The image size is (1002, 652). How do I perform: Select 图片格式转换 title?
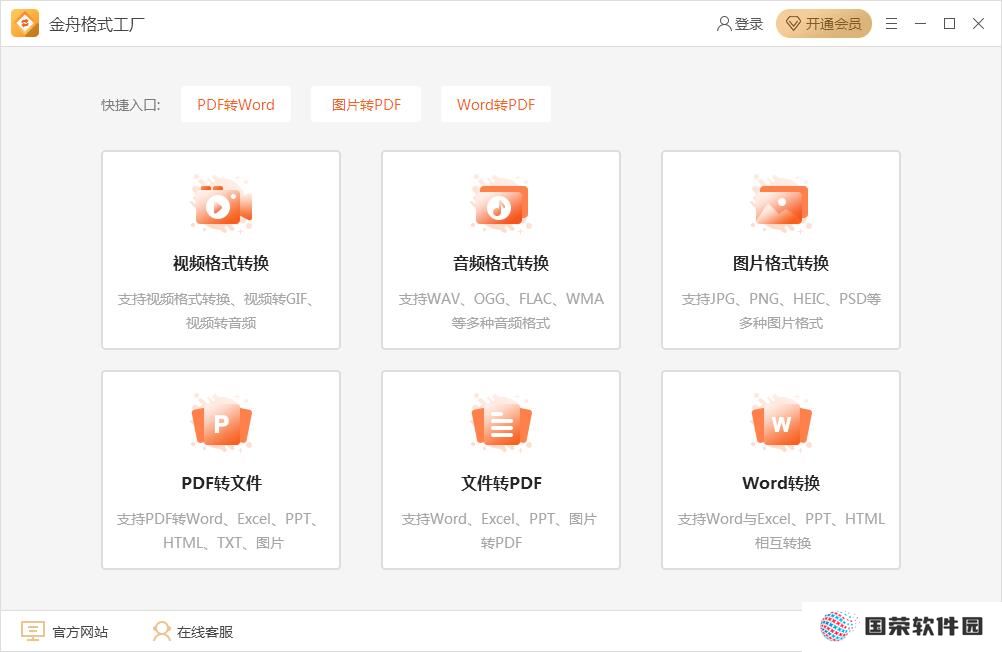point(781,263)
